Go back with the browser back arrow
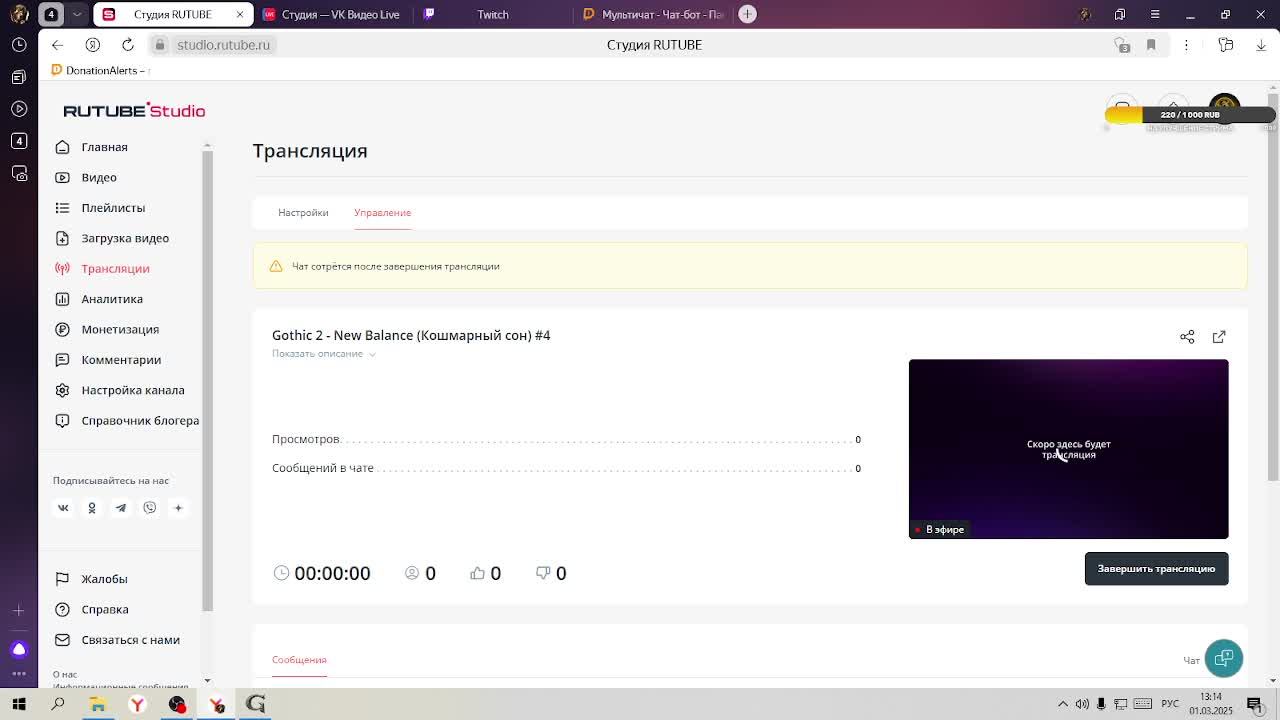The image size is (1280, 720). coord(57,45)
